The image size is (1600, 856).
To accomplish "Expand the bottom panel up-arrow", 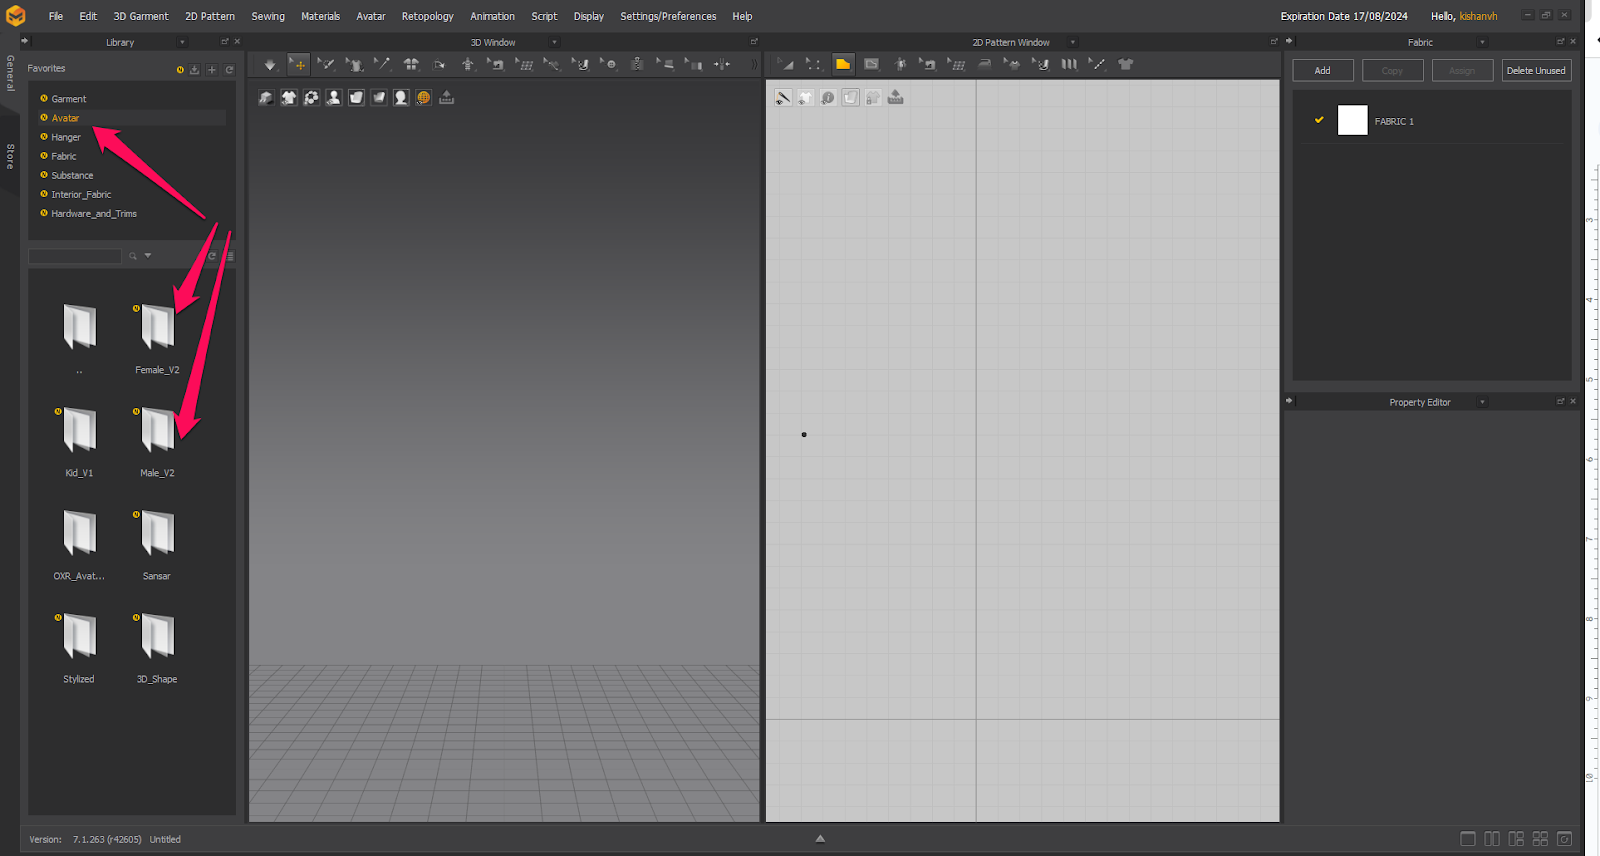I will click(820, 839).
